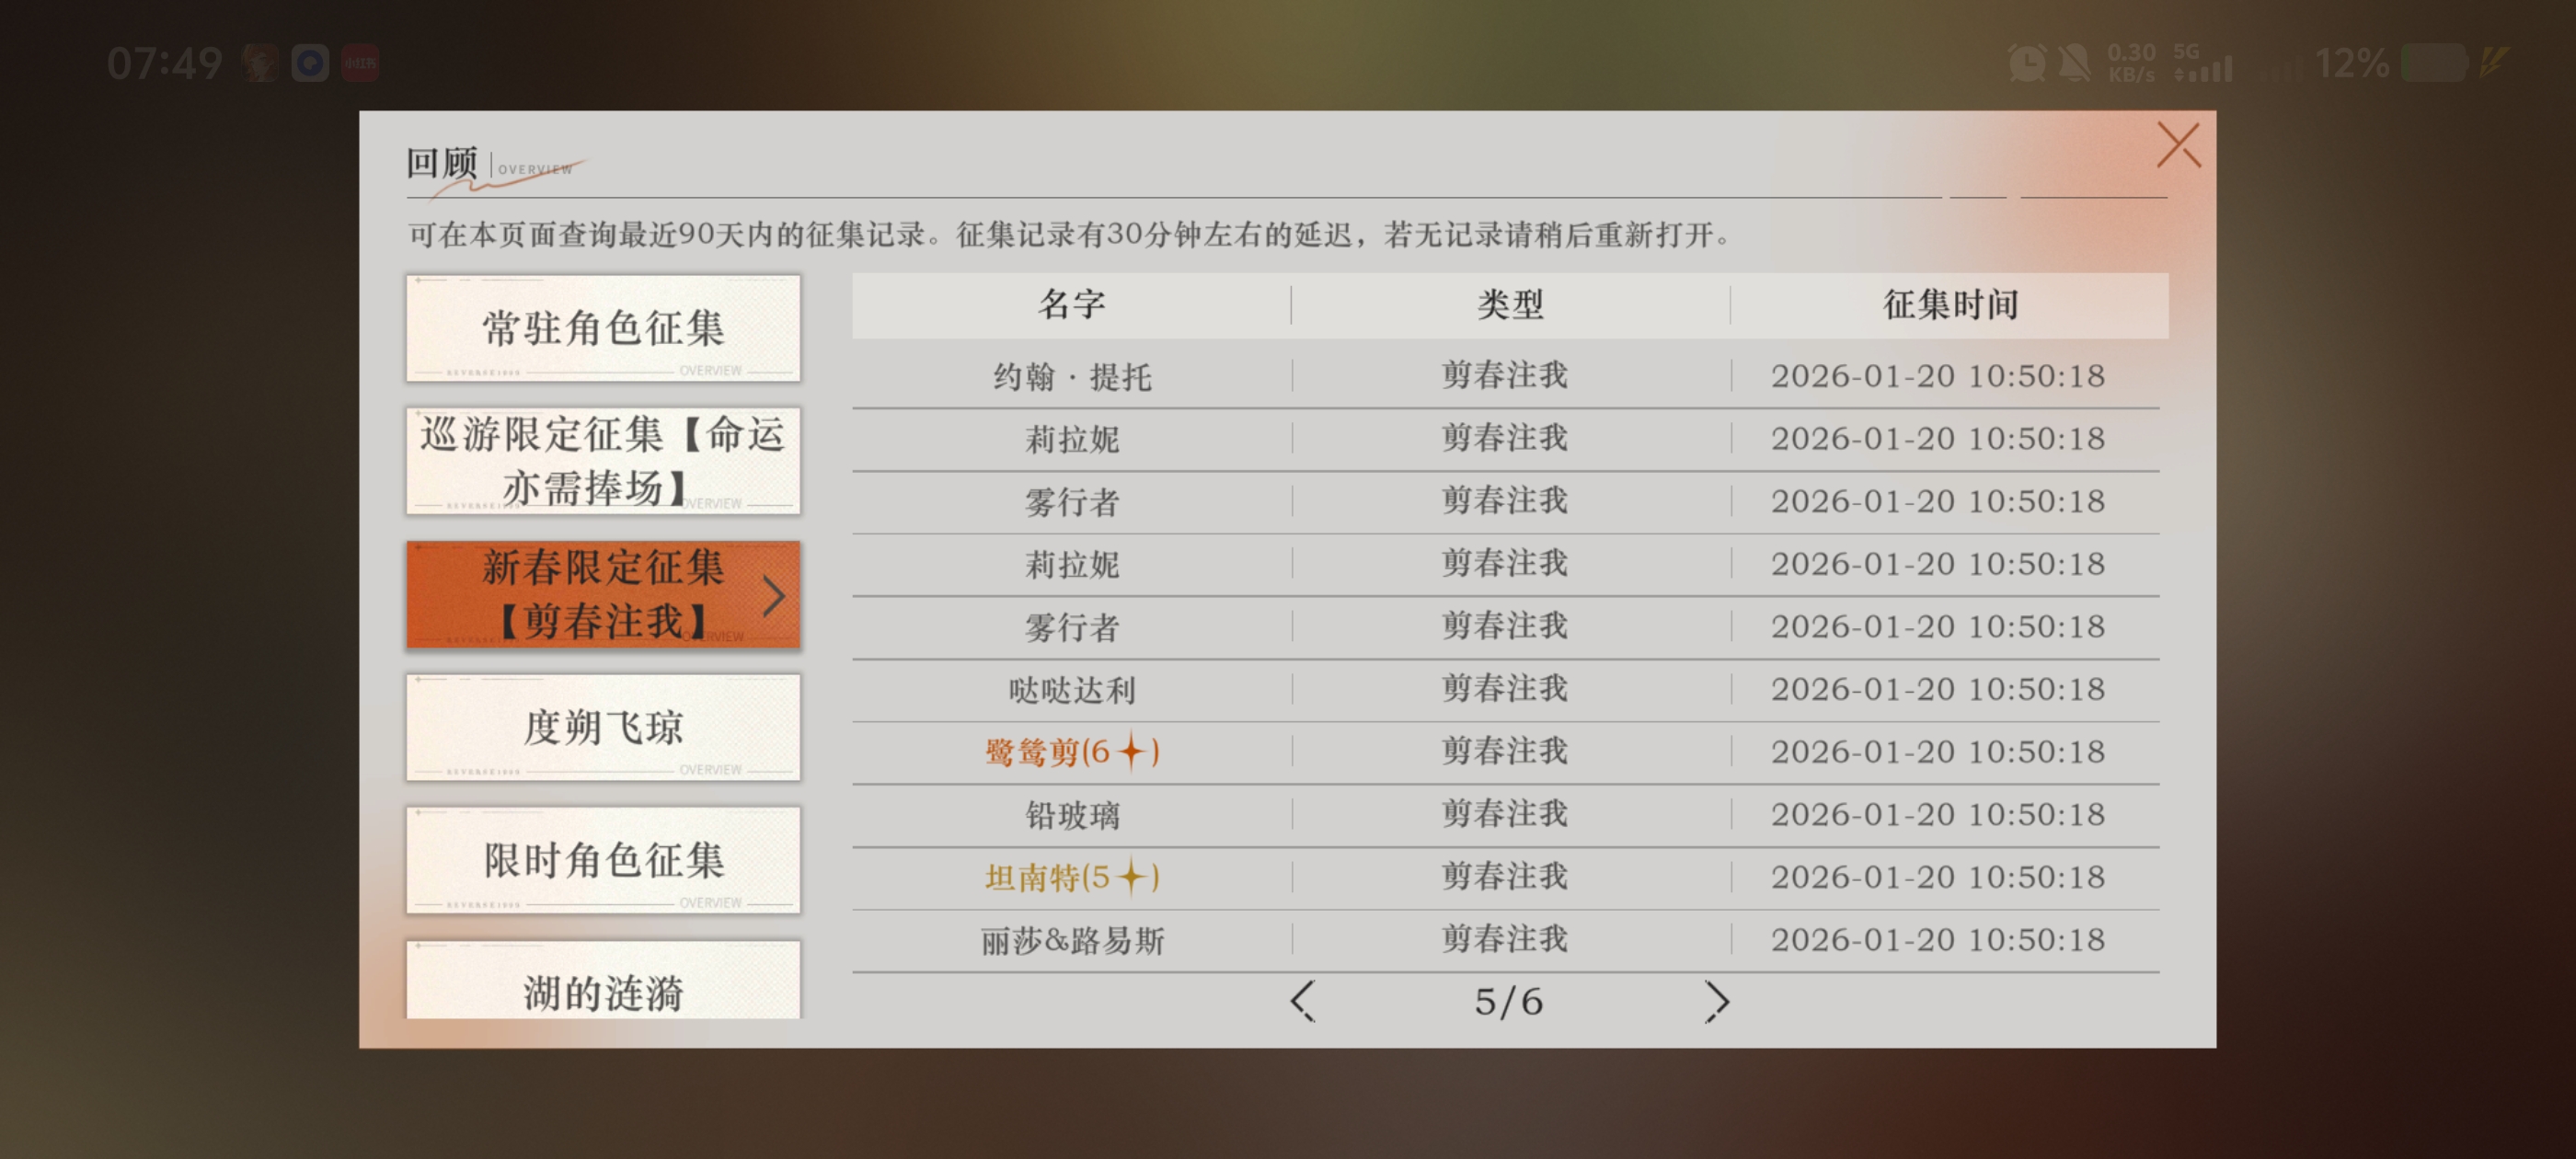The width and height of the screenshot is (2576, 1159).
Task: Go to next page of records
Action: 1716,1001
